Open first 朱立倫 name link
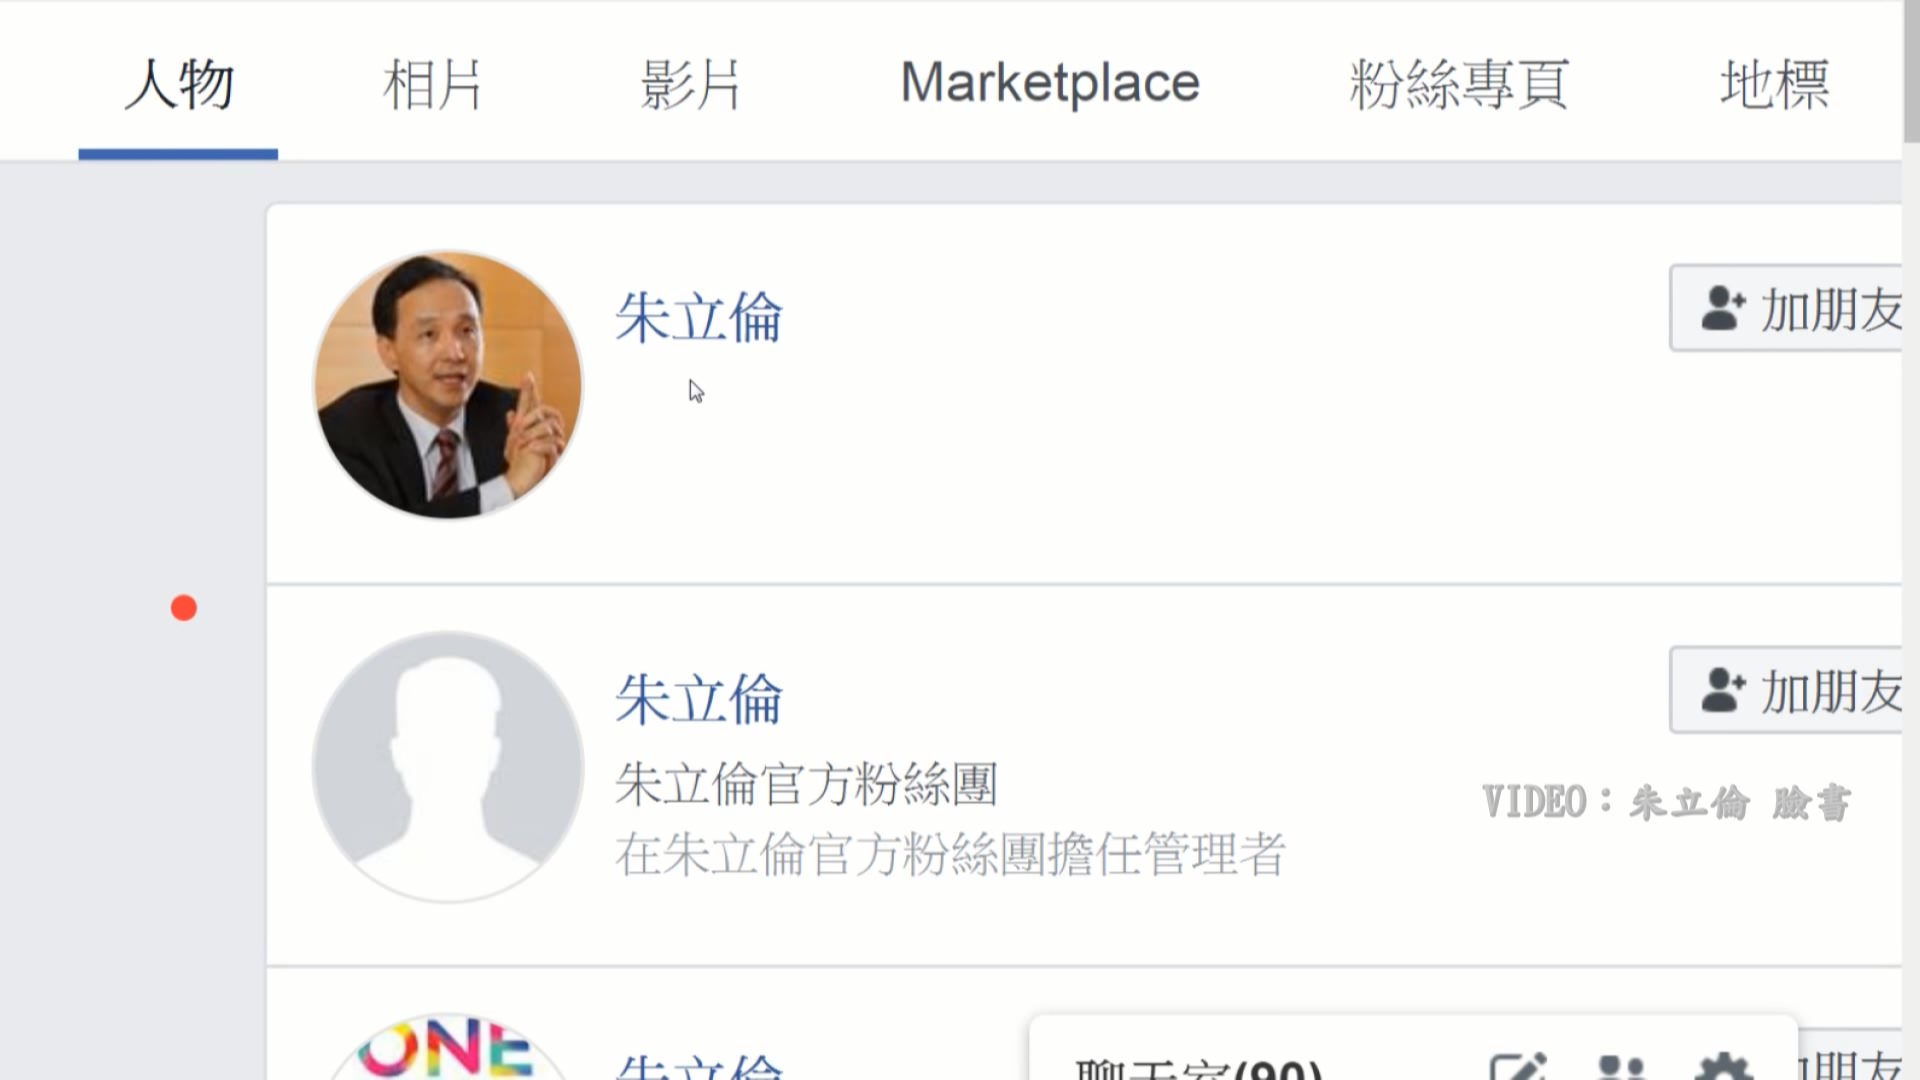This screenshot has width=1920, height=1080. [x=699, y=317]
